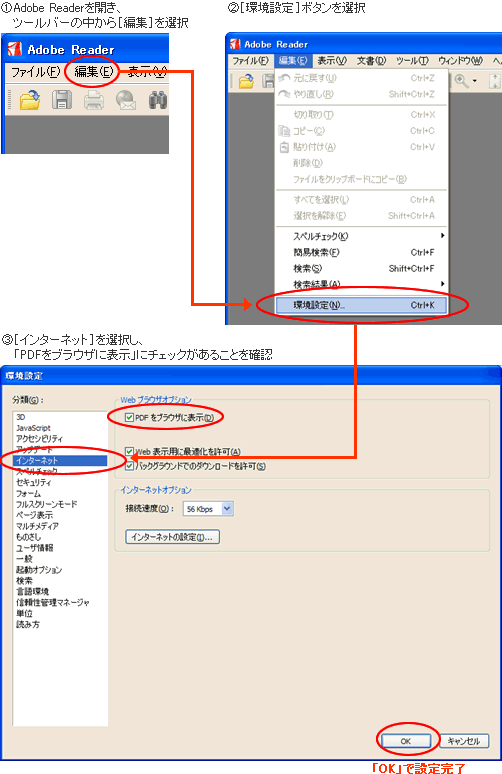Click Open folder icon in first Adobe Reader toolbar
The height and width of the screenshot is (774, 502).
(x=30, y=100)
